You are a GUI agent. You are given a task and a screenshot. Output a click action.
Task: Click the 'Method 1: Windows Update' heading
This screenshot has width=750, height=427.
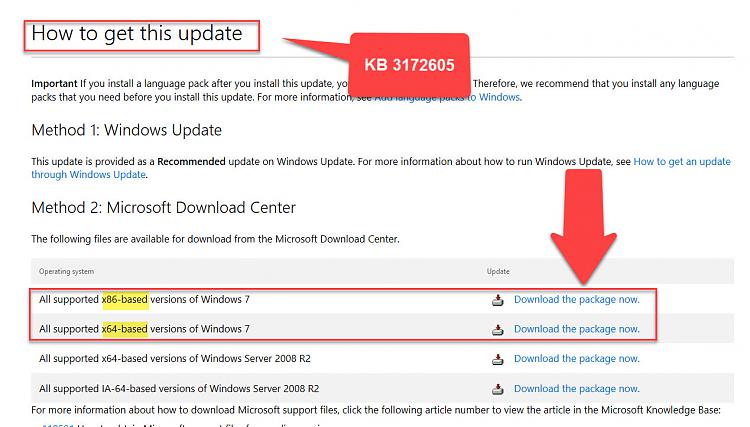pos(127,130)
